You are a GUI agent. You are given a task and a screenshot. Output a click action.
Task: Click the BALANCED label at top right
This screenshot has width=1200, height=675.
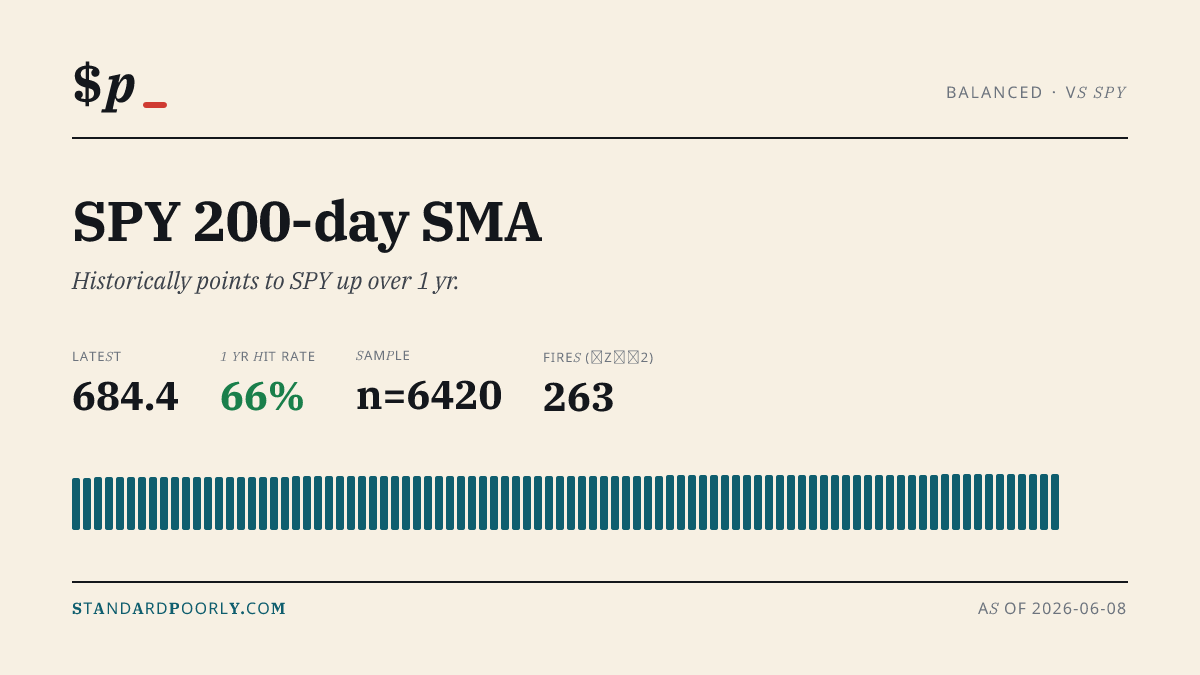[994, 92]
